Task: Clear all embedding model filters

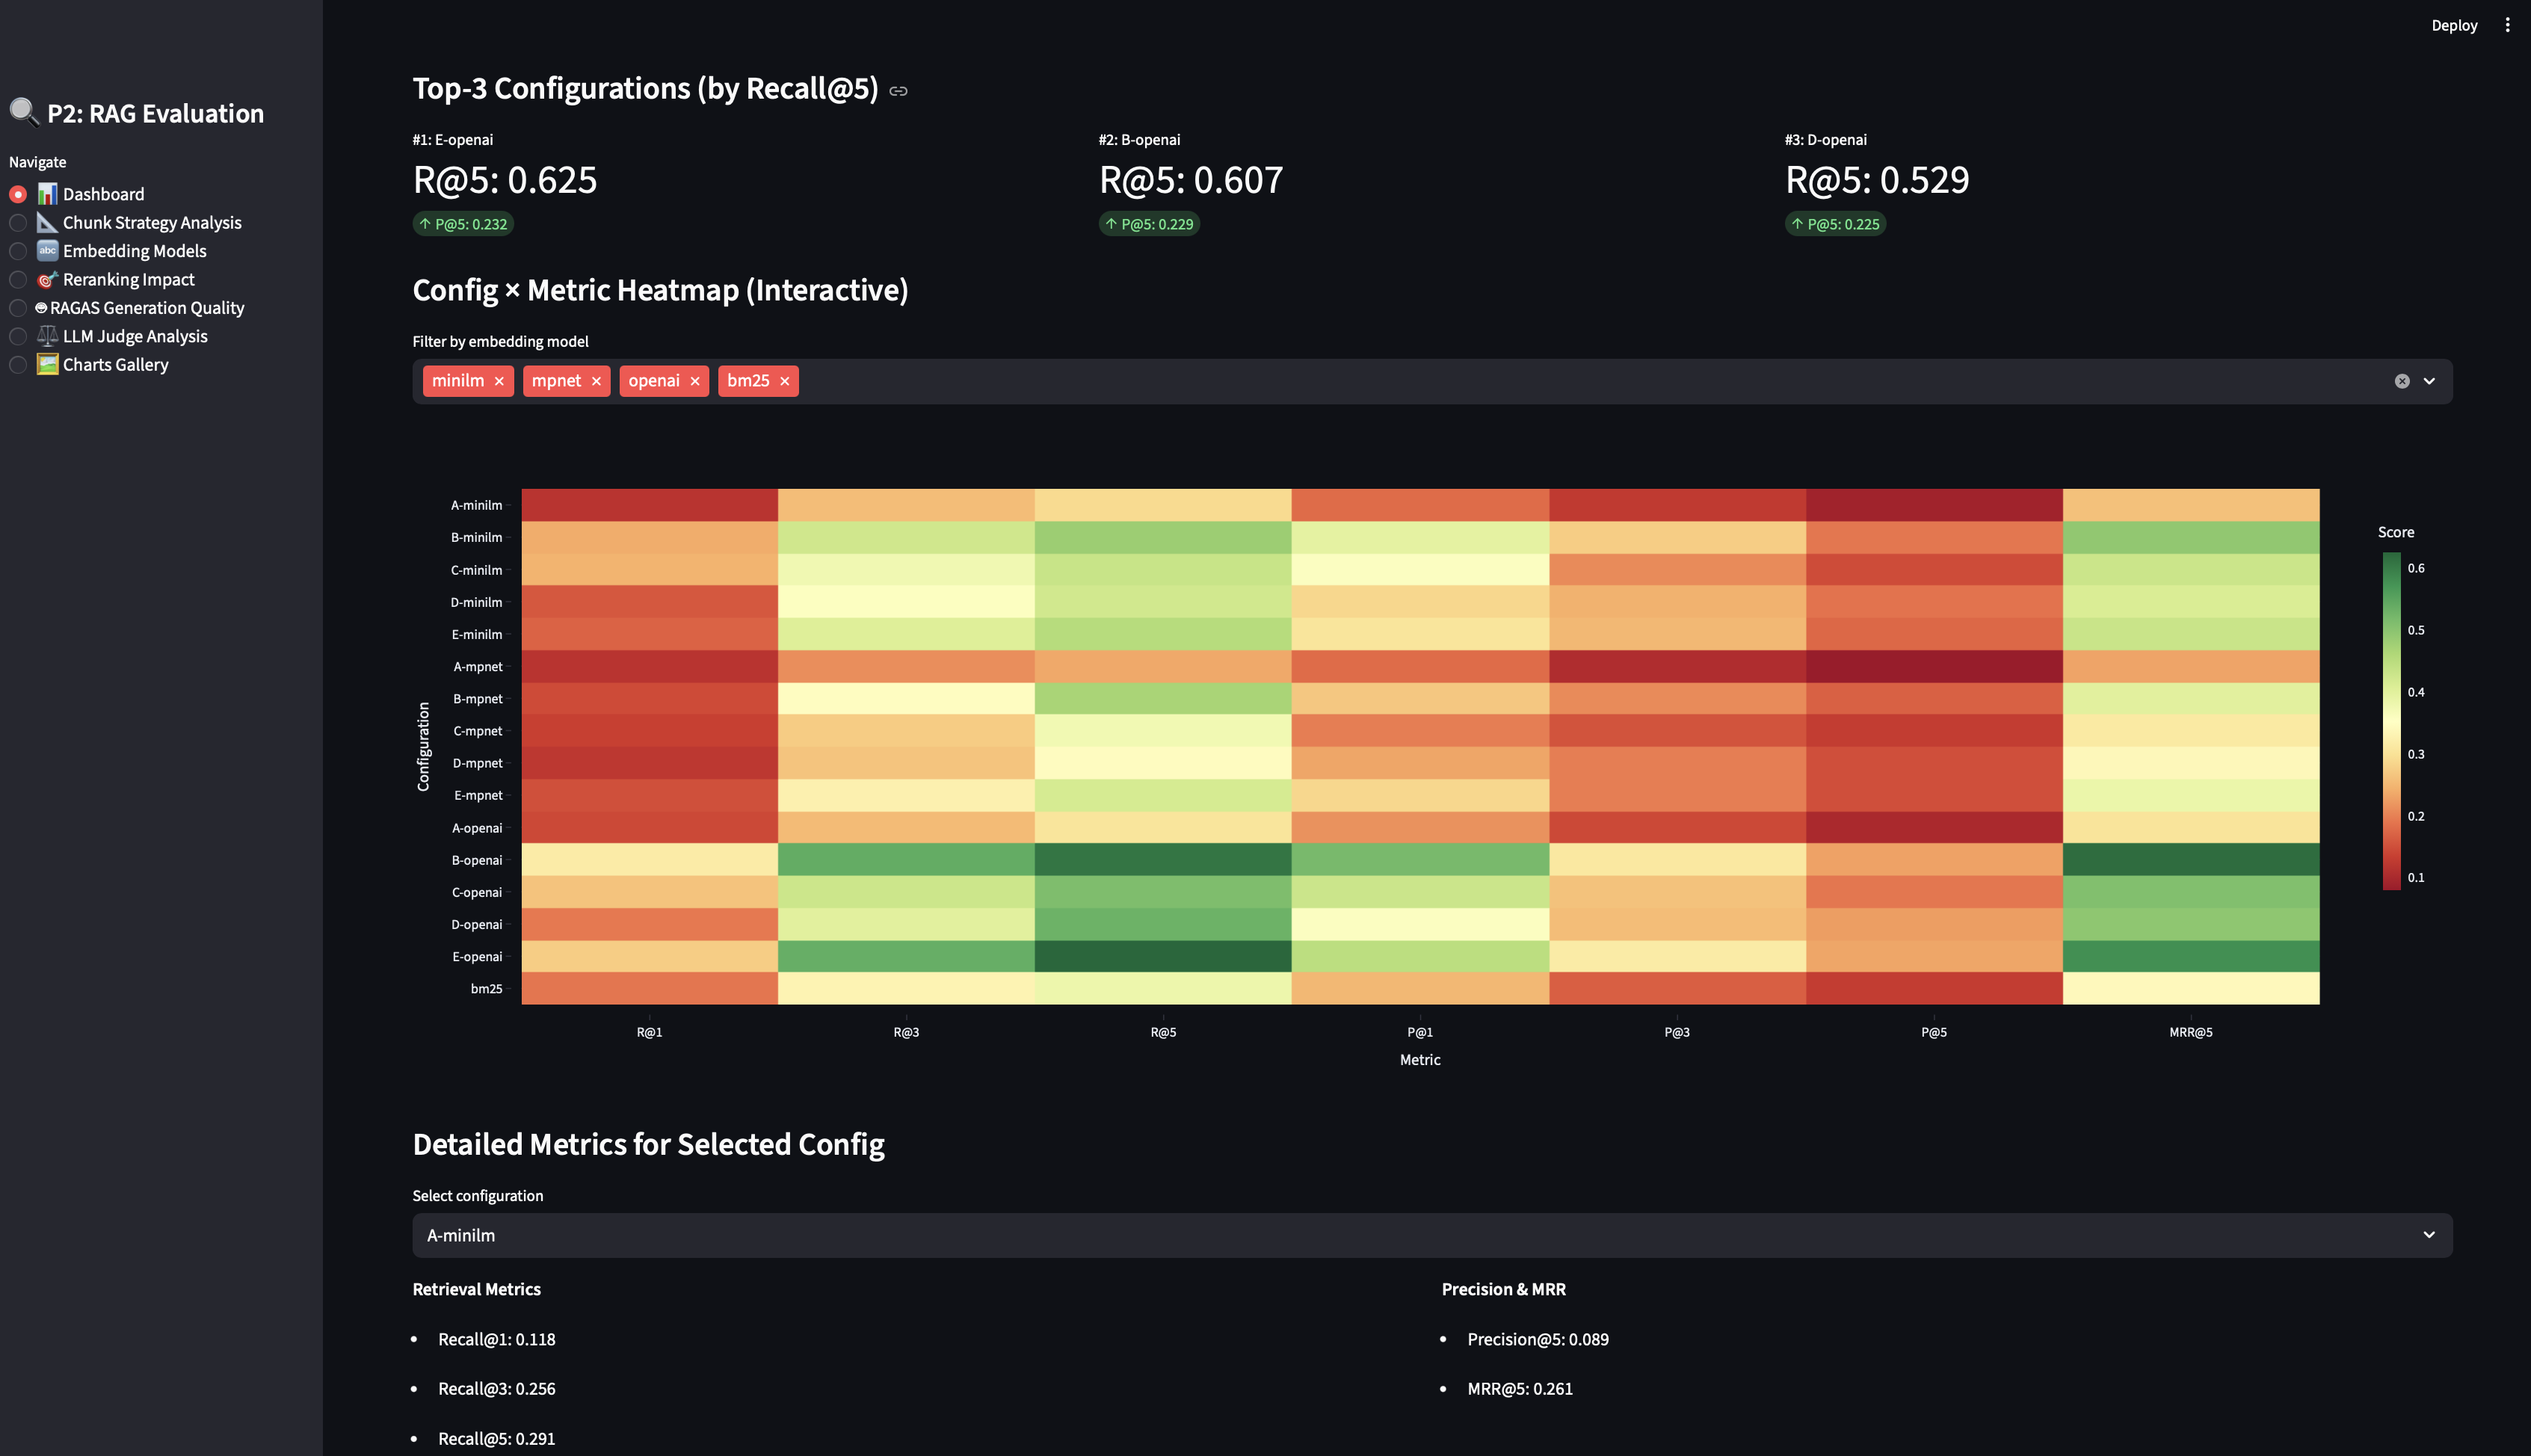Action: [2402, 381]
